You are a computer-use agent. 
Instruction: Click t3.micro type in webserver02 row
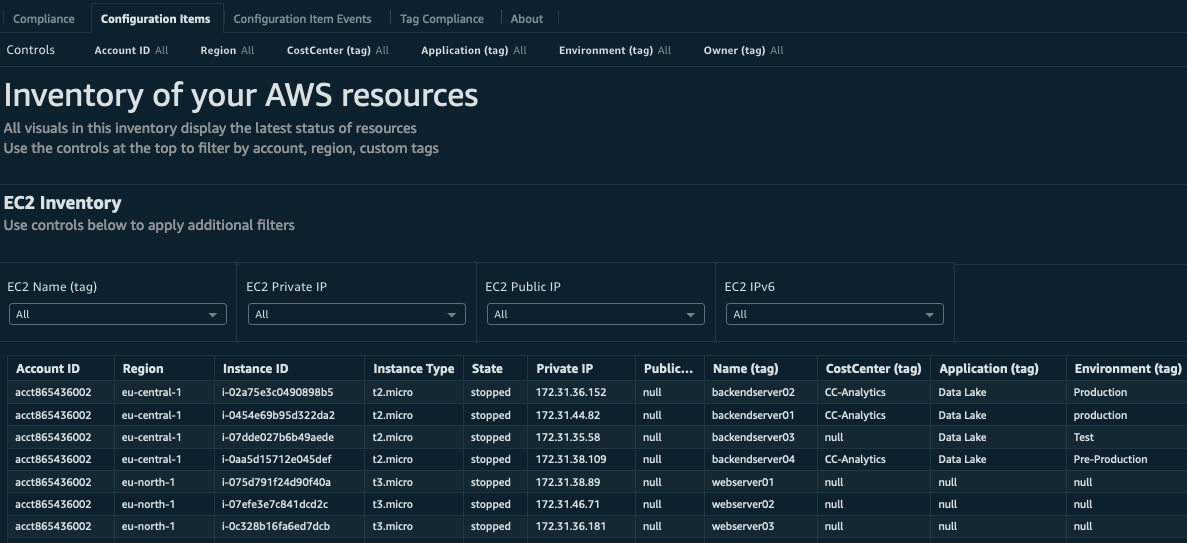click(392, 504)
